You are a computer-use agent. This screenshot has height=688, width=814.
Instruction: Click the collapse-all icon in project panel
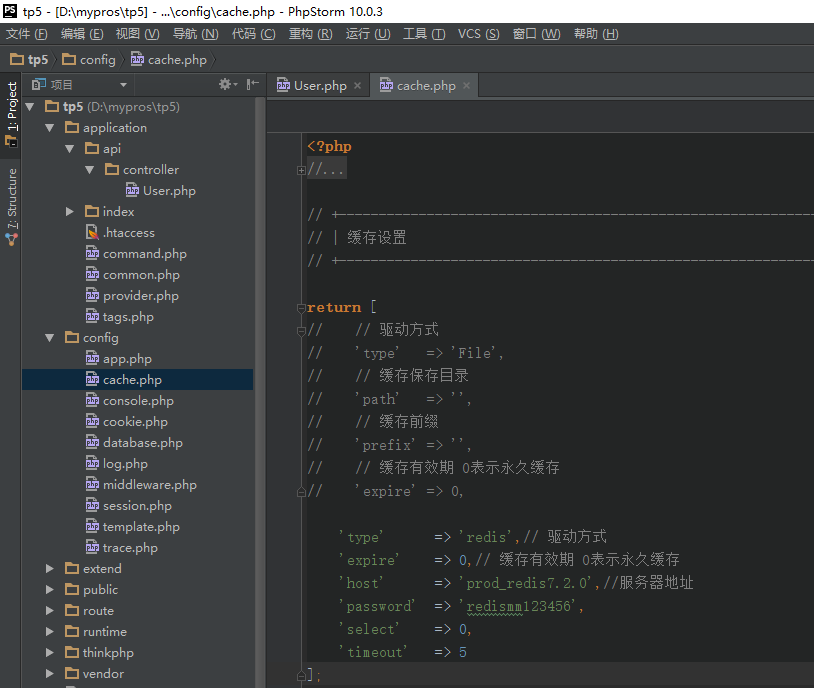coord(252,84)
